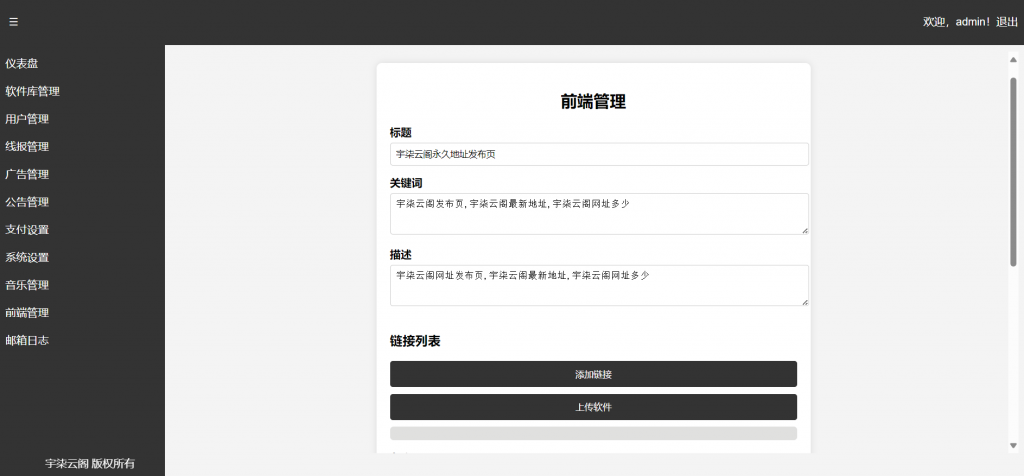
Task: Go to 系统设置
Action: point(27,257)
